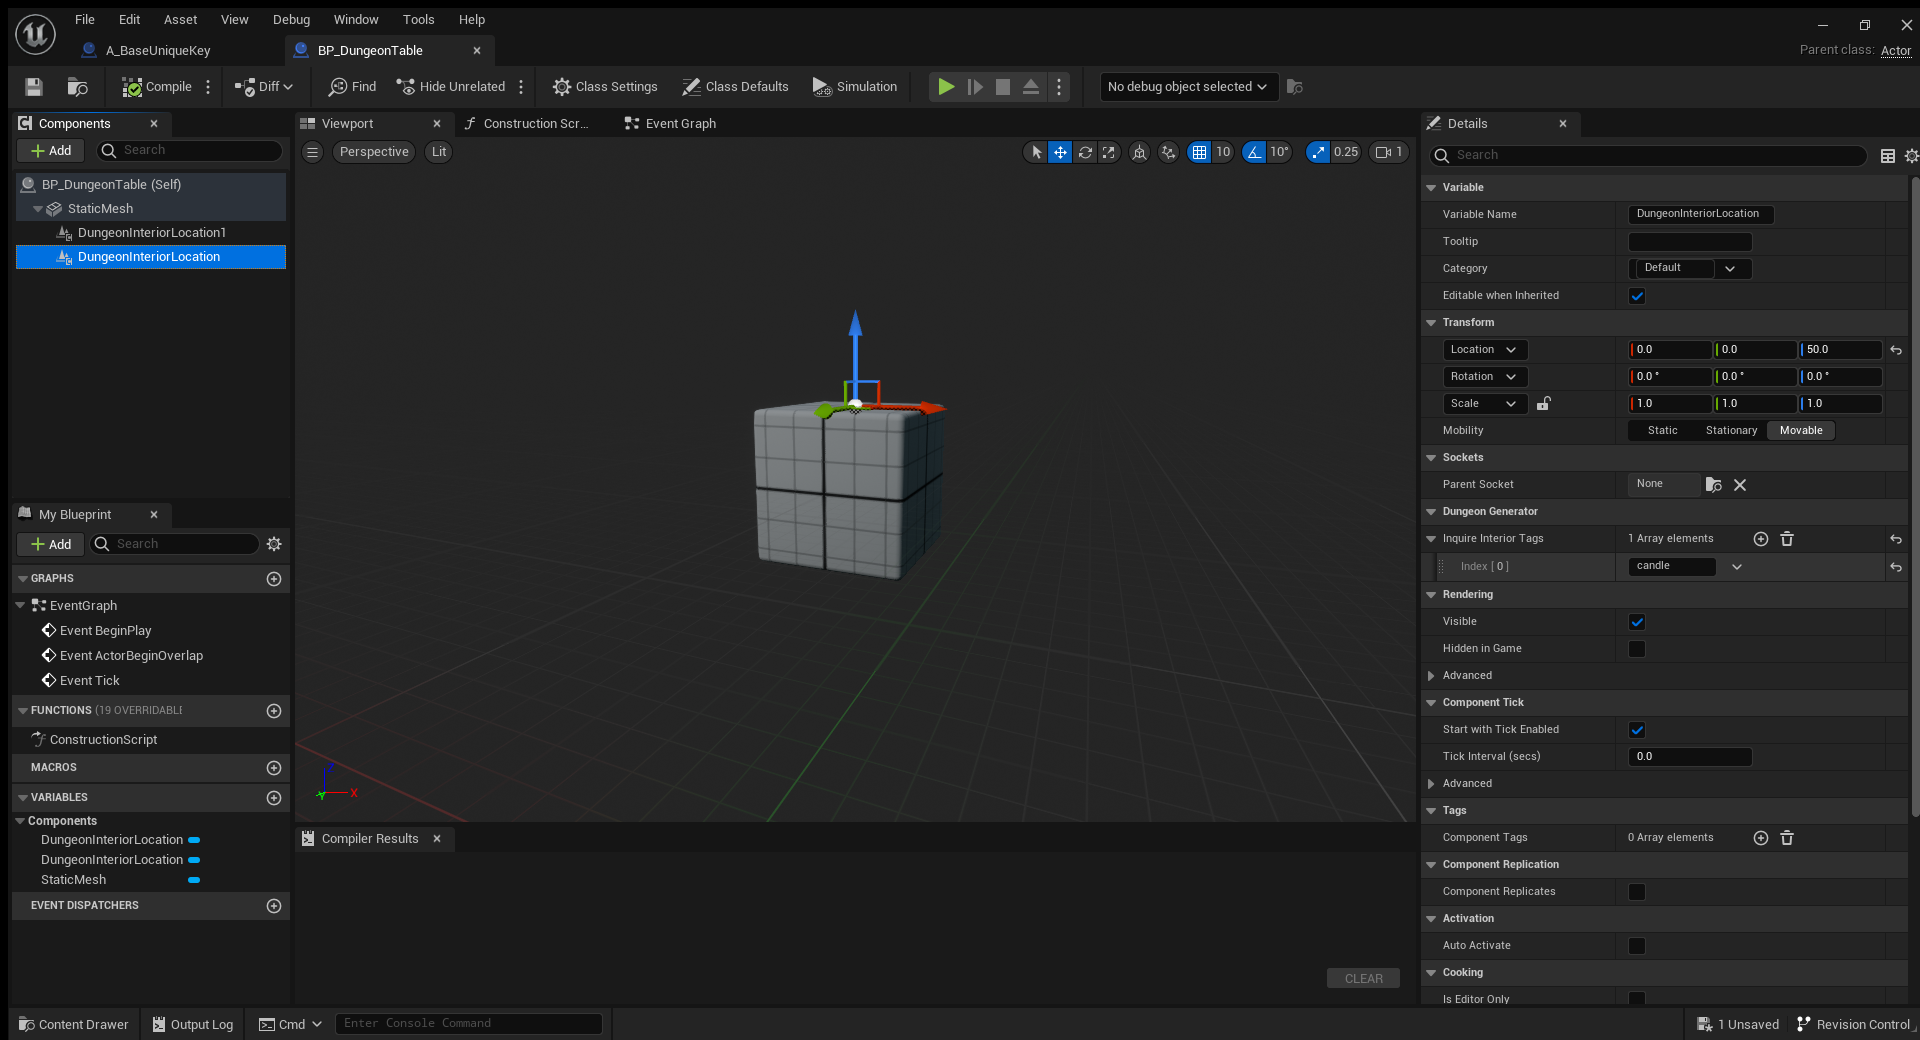
Task: Add a new event dispatcher
Action: pyautogui.click(x=274, y=906)
